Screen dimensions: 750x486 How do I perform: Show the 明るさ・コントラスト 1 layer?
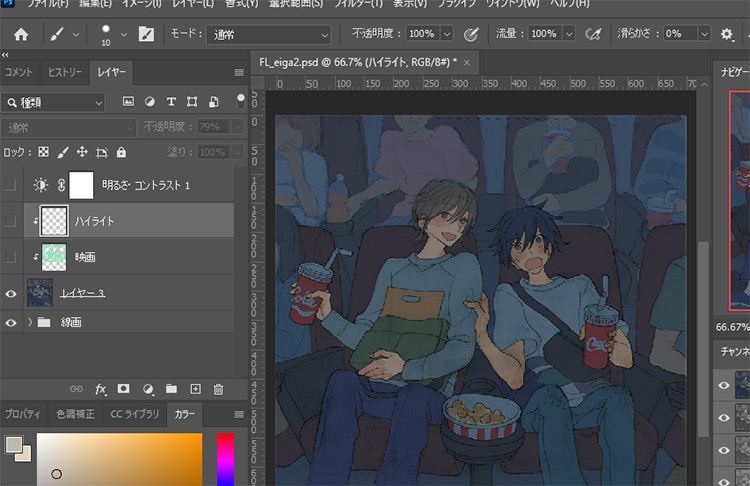tap(11, 185)
